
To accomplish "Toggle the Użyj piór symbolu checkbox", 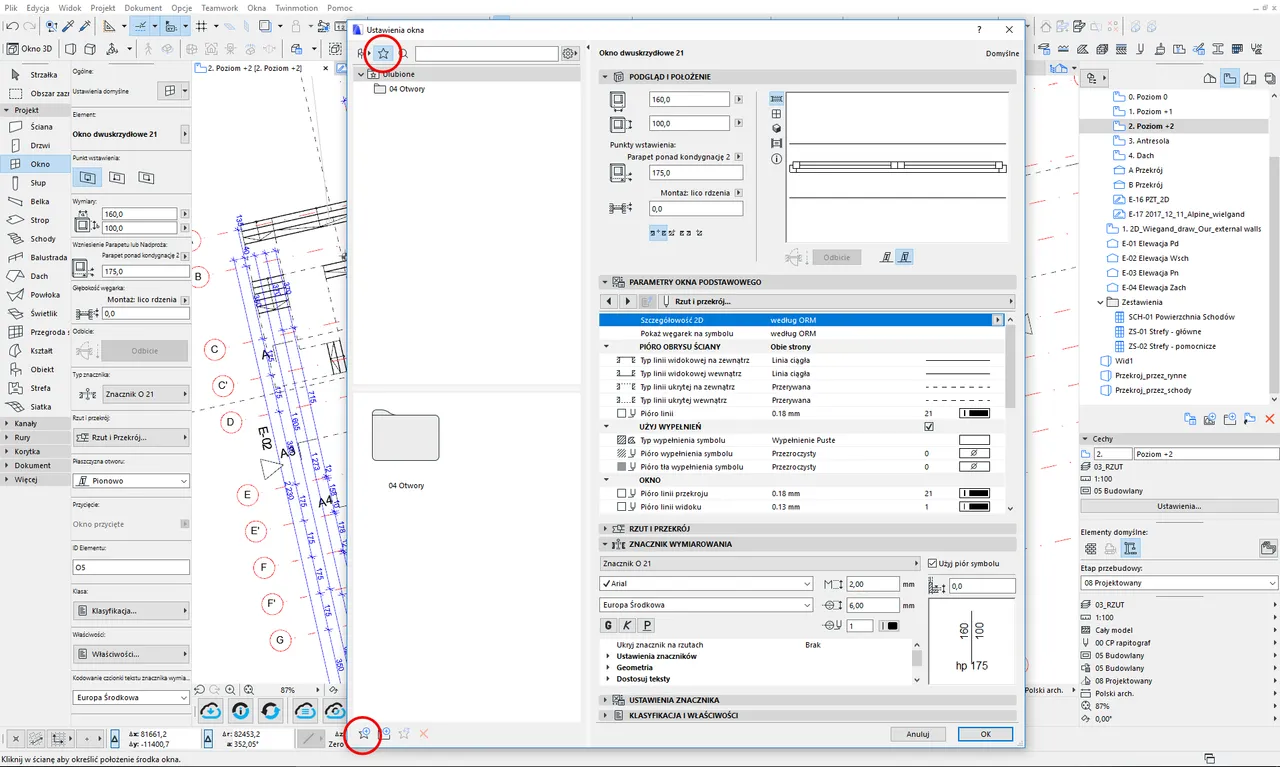I will coord(934,563).
